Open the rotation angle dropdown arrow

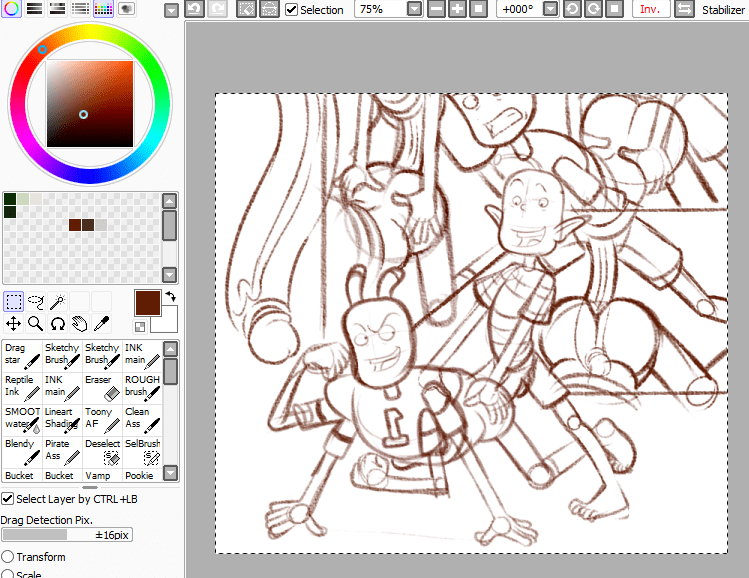[x=551, y=9]
